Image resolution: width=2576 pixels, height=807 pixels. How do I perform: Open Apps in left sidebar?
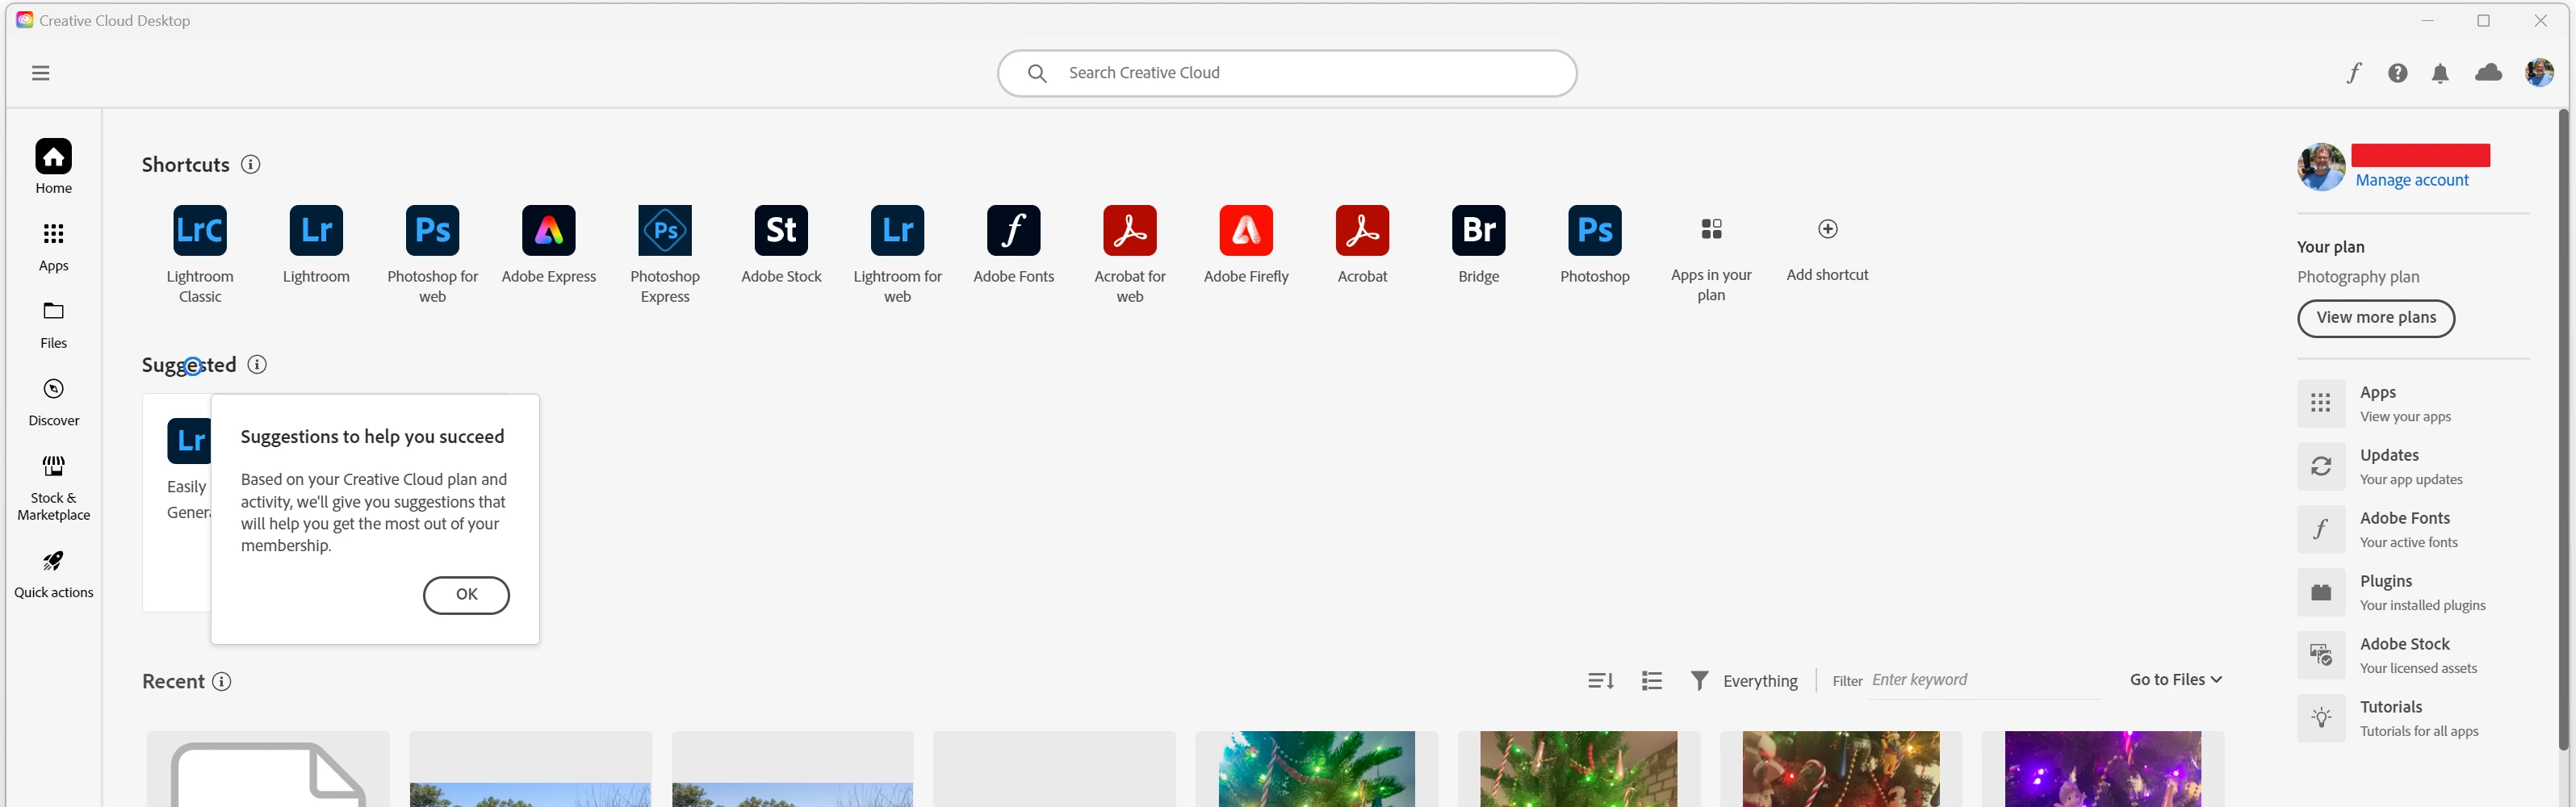pyautogui.click(x=53, y=247)
